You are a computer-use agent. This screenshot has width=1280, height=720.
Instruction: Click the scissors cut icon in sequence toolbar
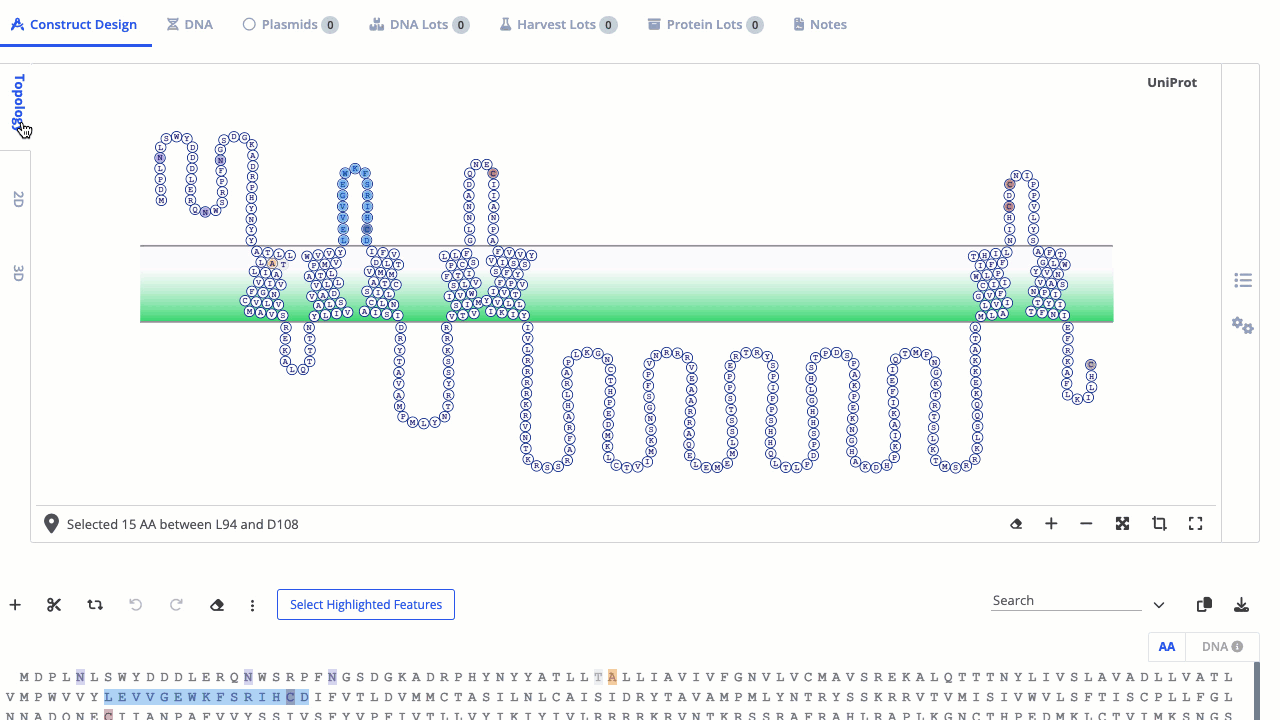(54, 605)
